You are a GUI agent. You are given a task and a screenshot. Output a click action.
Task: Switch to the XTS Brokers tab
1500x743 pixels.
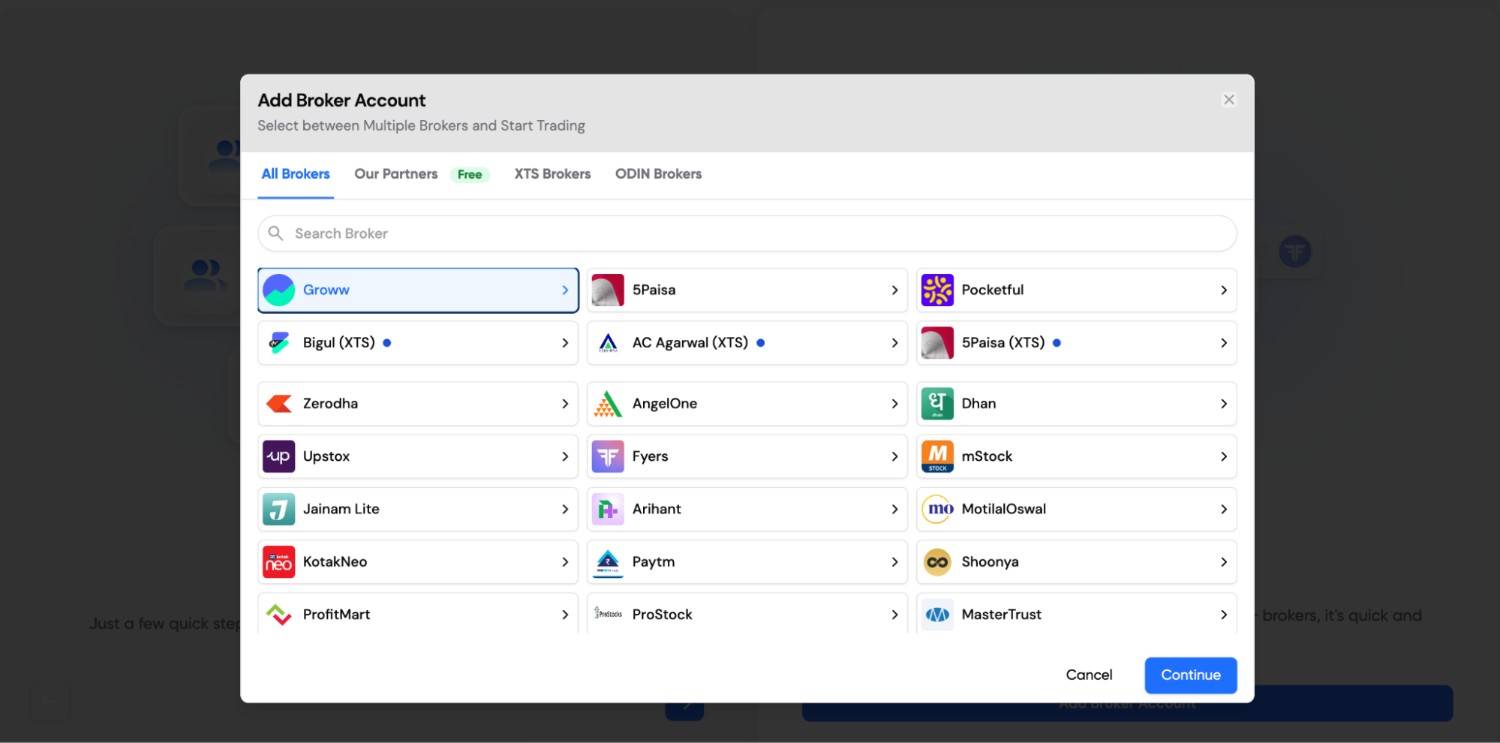[x=552, y=174]
